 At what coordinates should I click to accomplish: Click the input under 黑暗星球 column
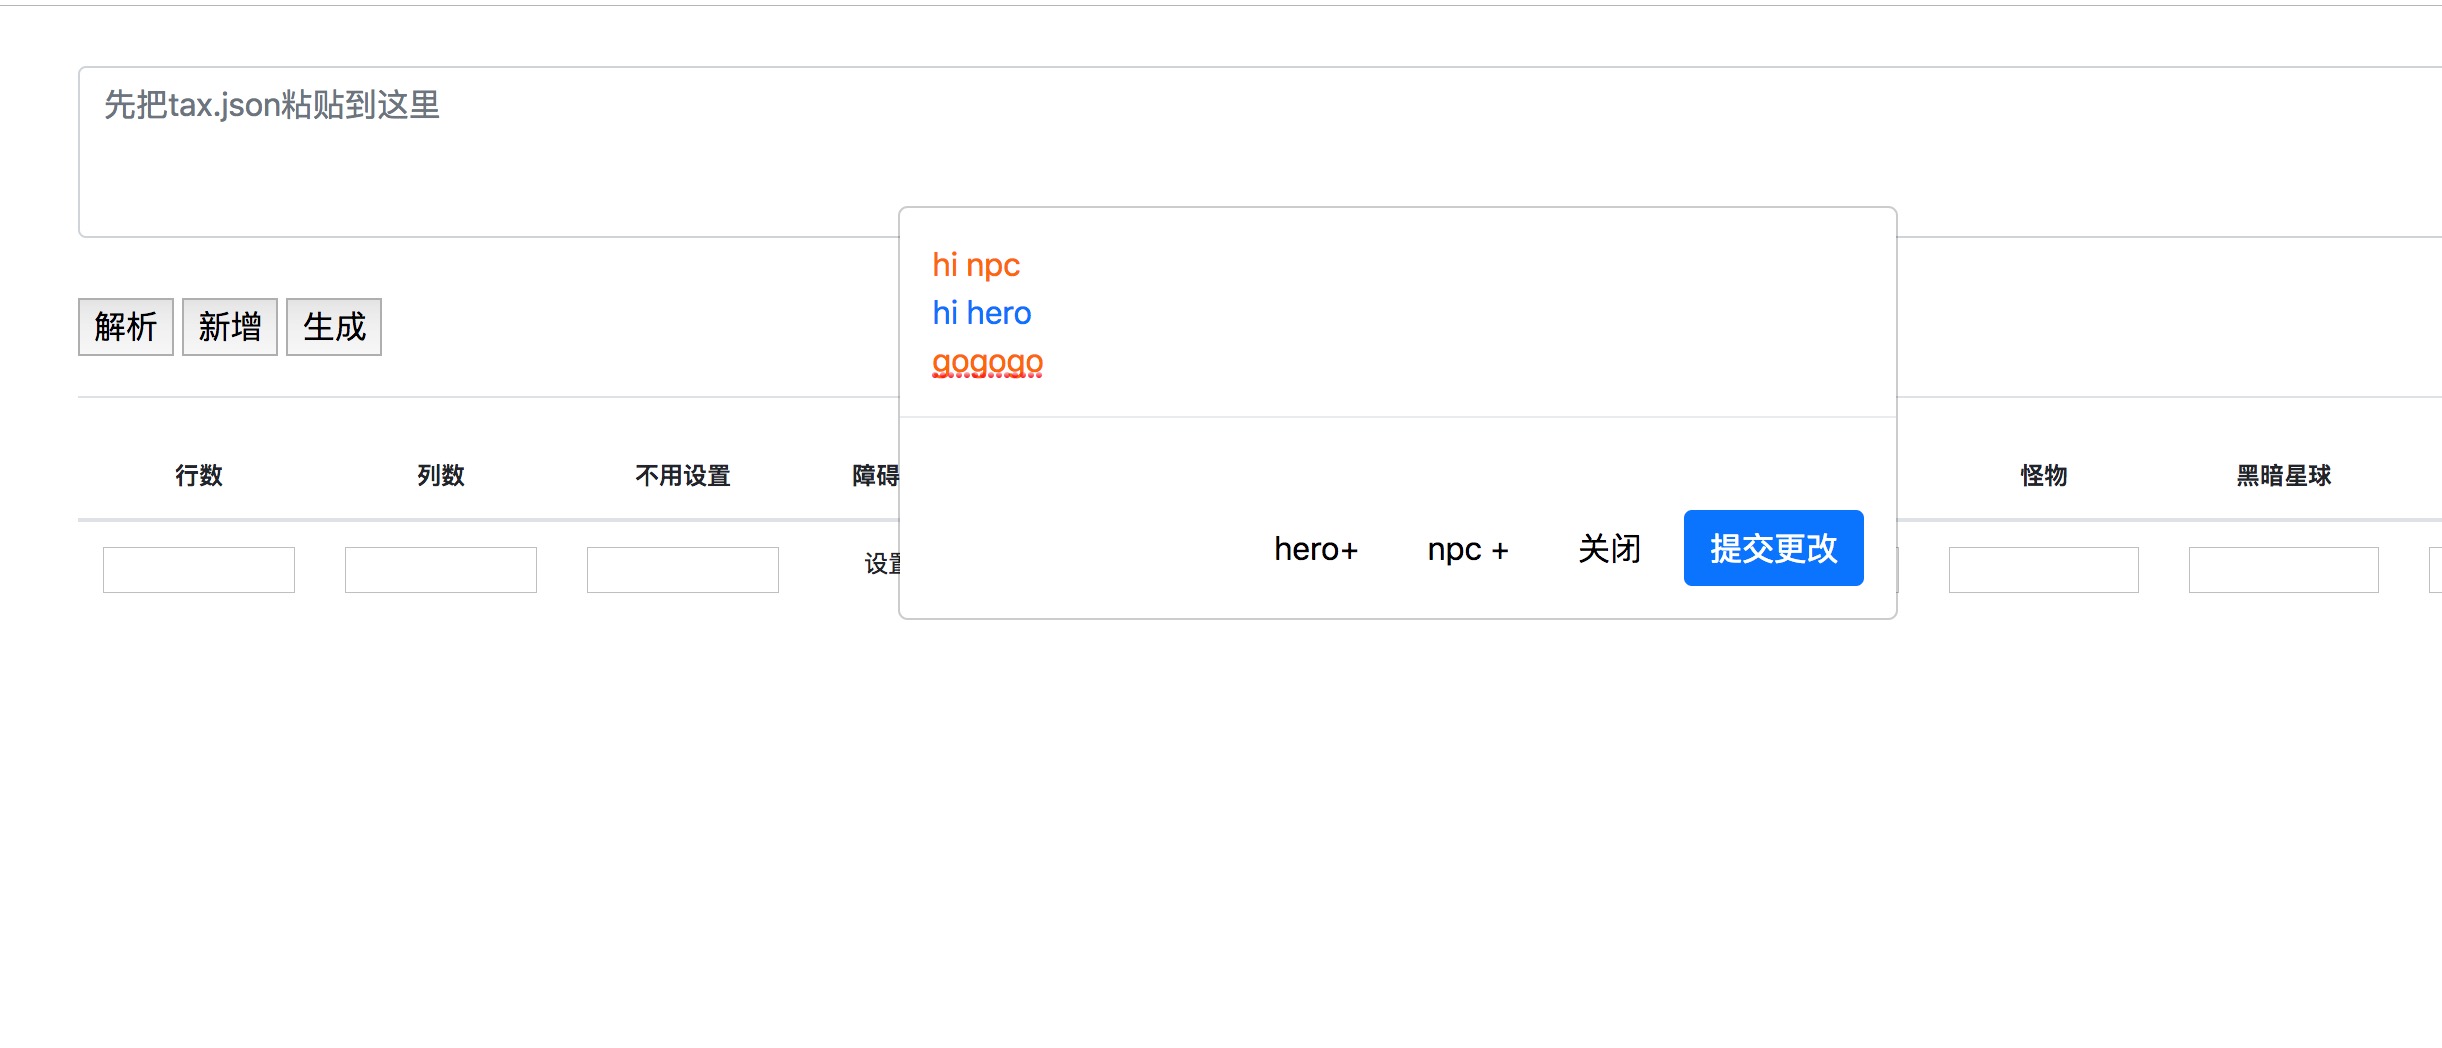click(2284, 570)
